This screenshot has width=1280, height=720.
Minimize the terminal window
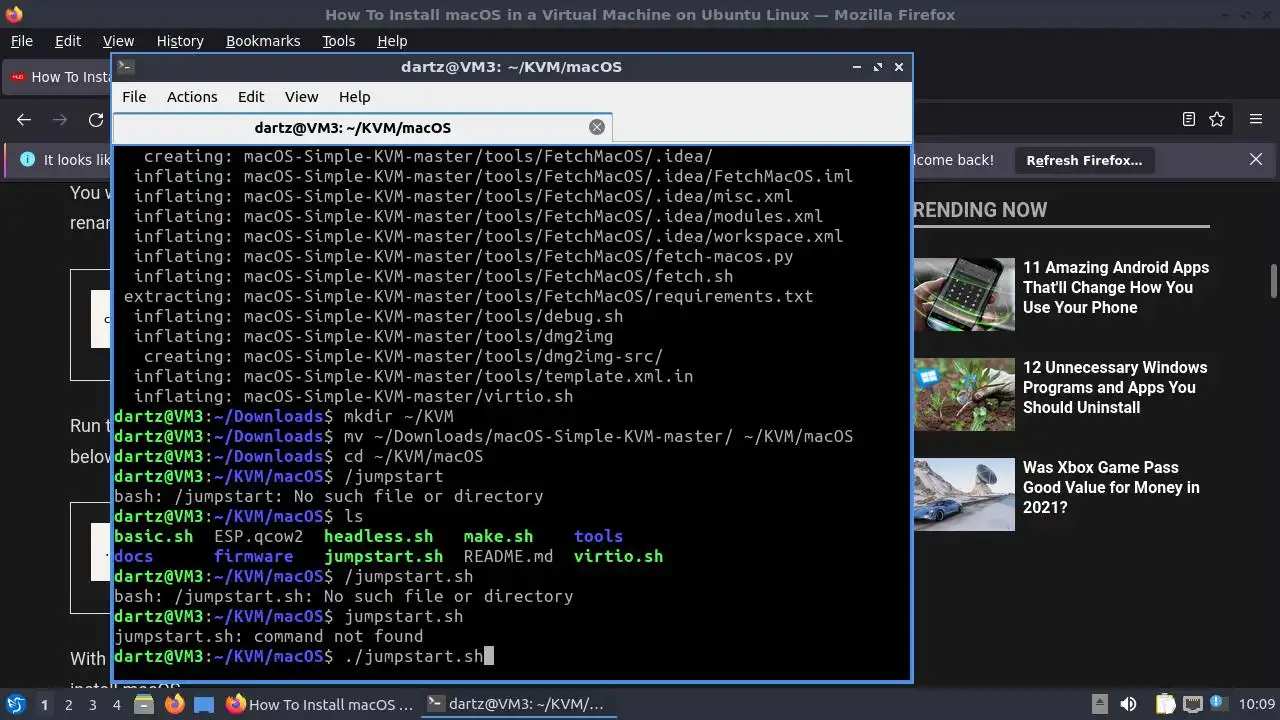pos(857,67)
